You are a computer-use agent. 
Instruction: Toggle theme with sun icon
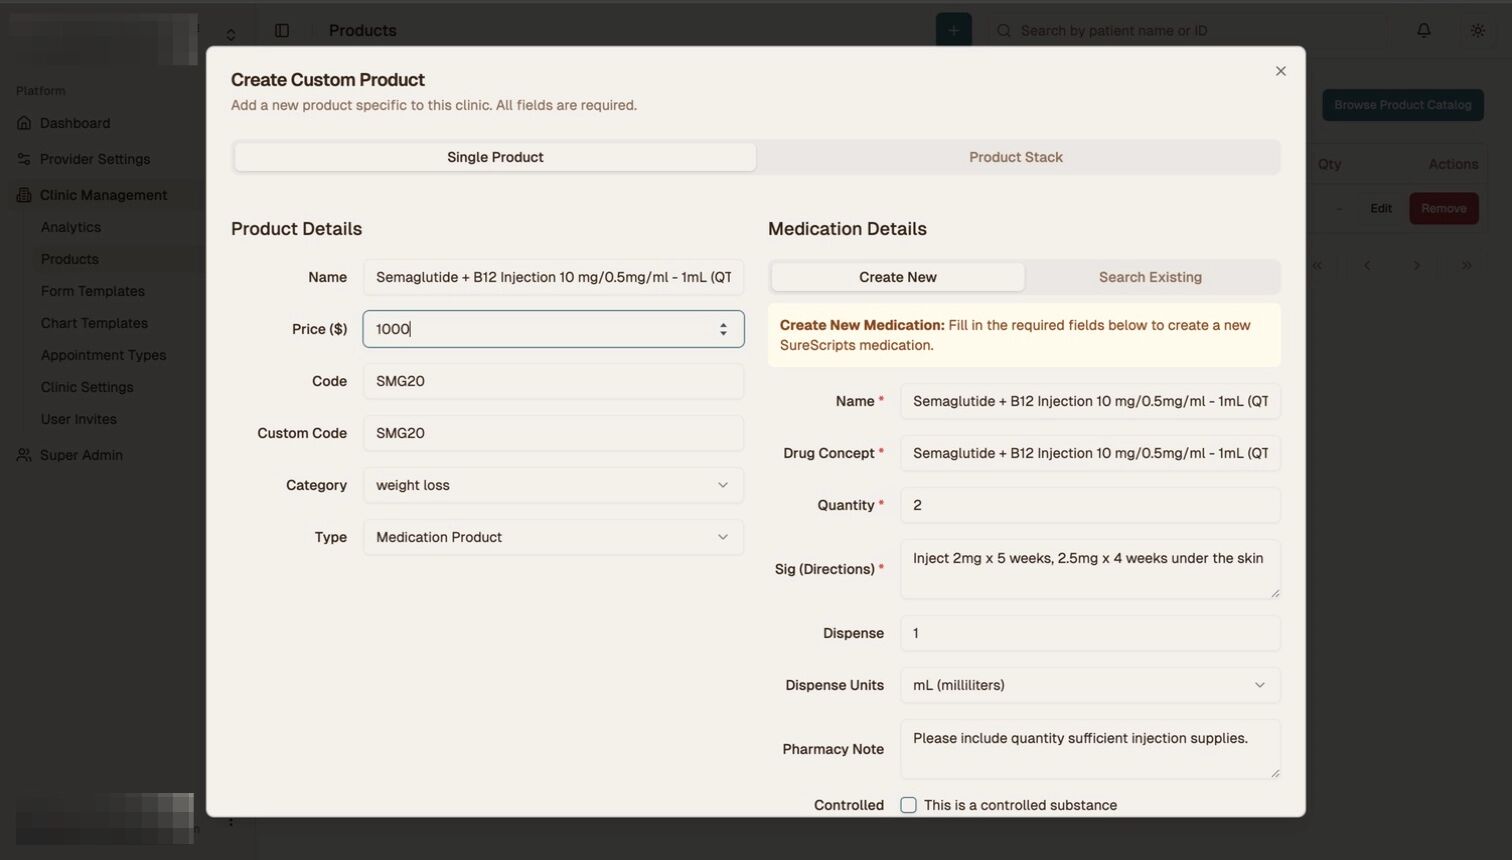coord(1478,31)
